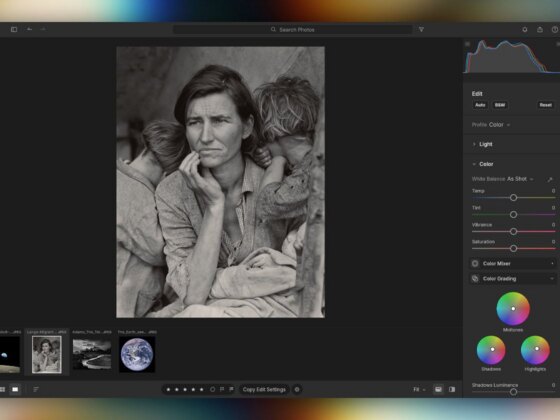The height and width of the screenshot is (420, 560).
Task: Click the Saturation slider handle
Action: tap(513, 248)
